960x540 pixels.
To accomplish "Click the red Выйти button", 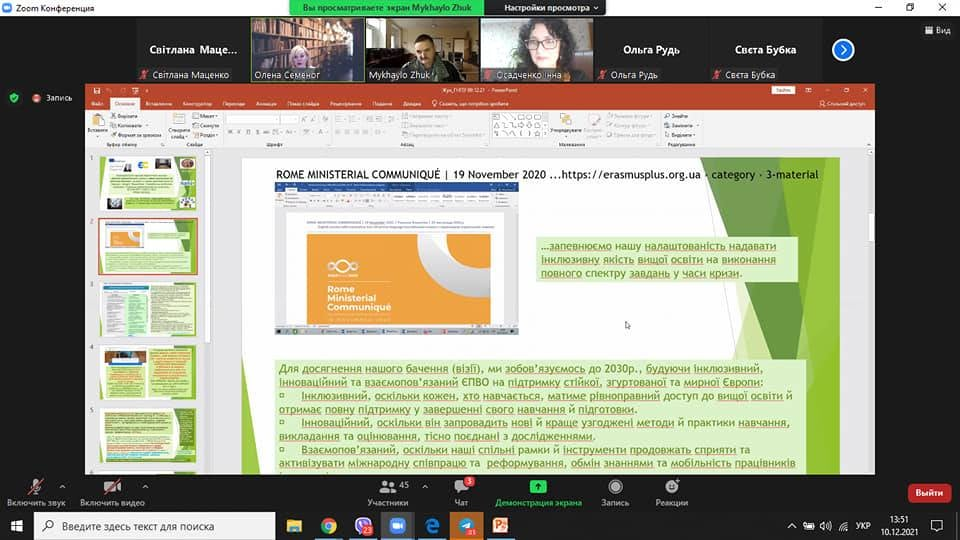I will point(928,492).
